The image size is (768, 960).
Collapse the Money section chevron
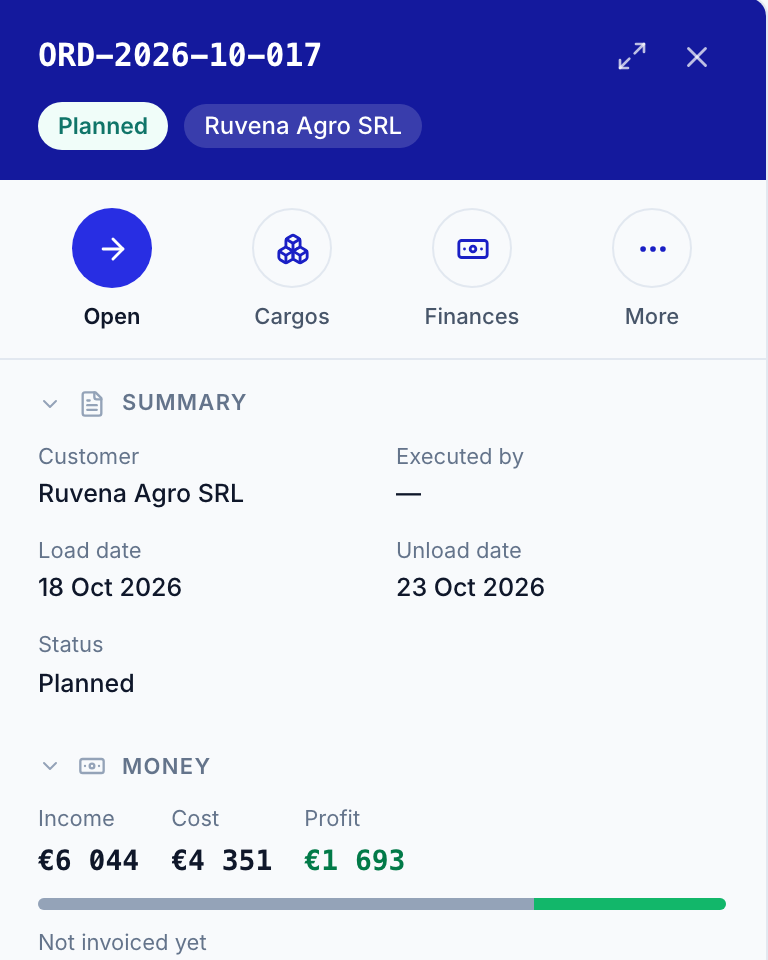pos(50,766)
